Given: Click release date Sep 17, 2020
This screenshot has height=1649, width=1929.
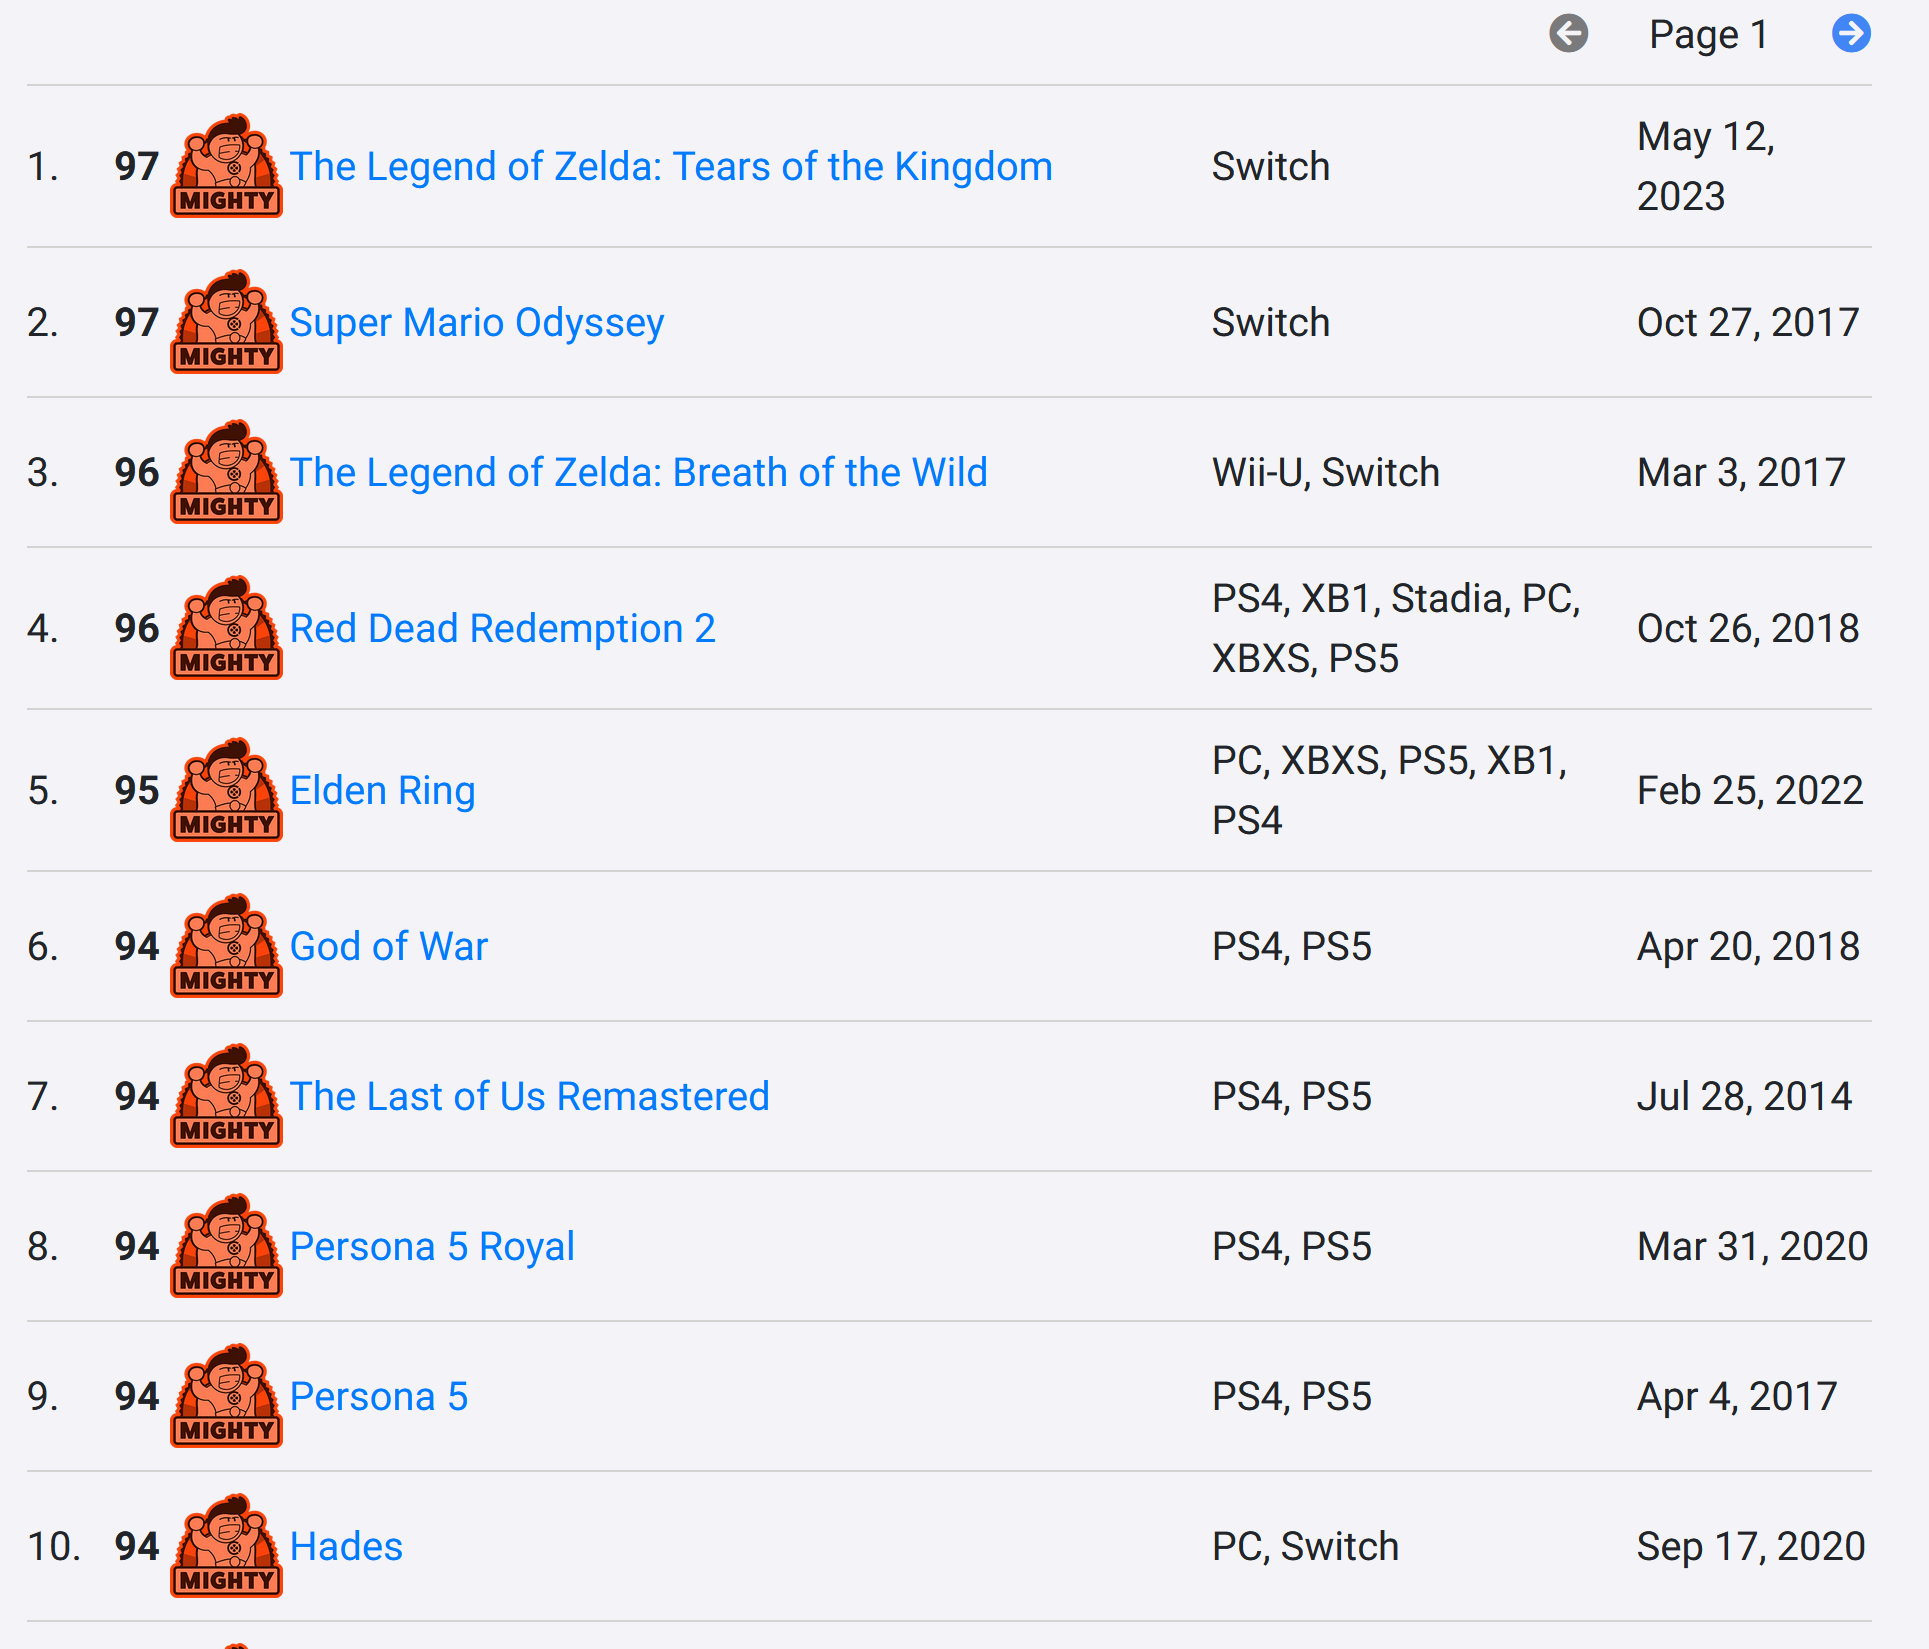Looking at the screenshot, I should point(1751,1546).
